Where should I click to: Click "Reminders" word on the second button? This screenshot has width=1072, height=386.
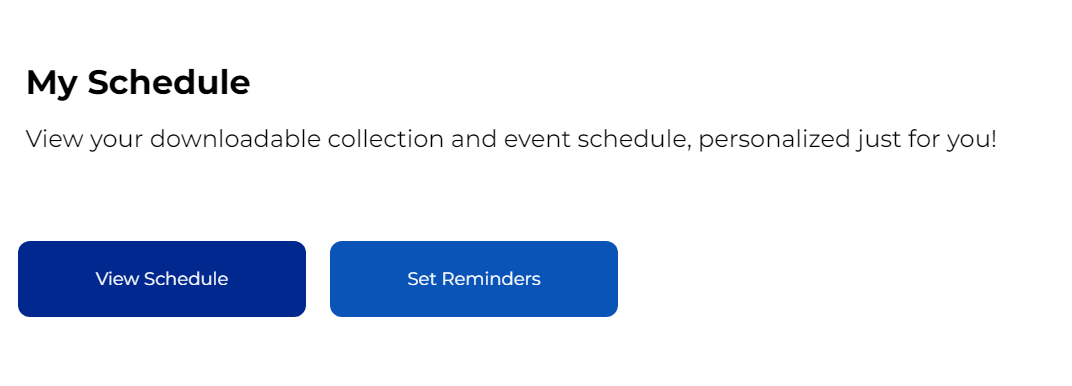[491, 279]
